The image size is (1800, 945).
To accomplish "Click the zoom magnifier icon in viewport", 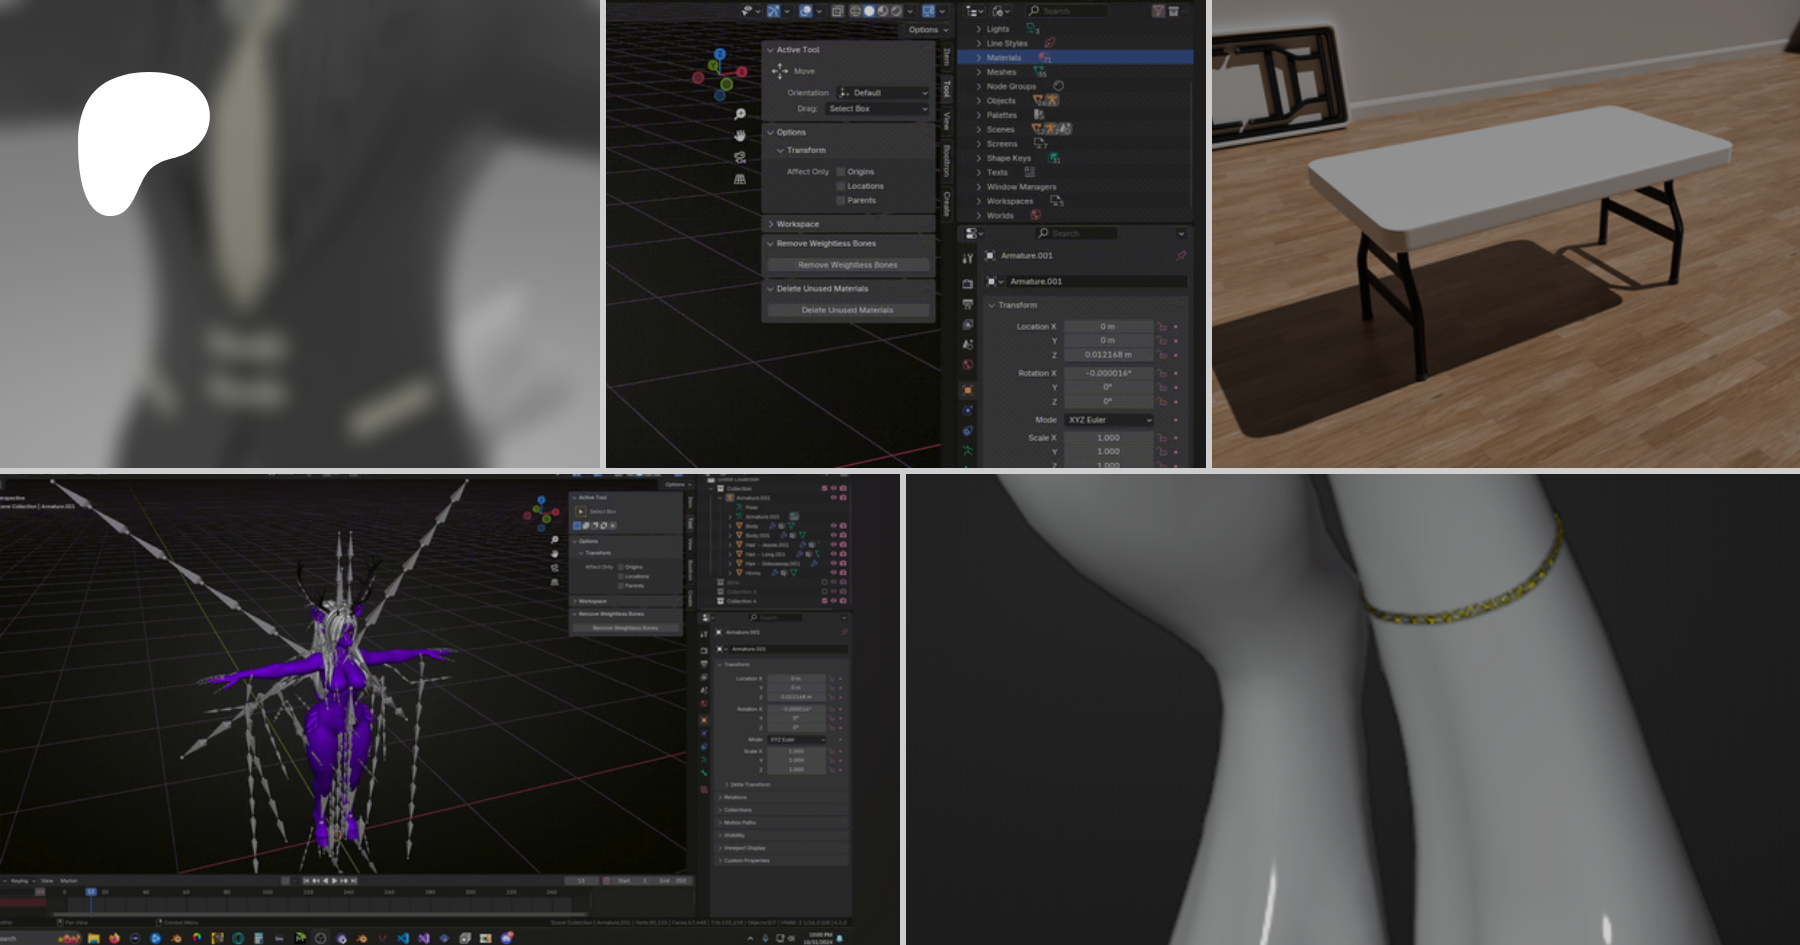I will [740, 114].
